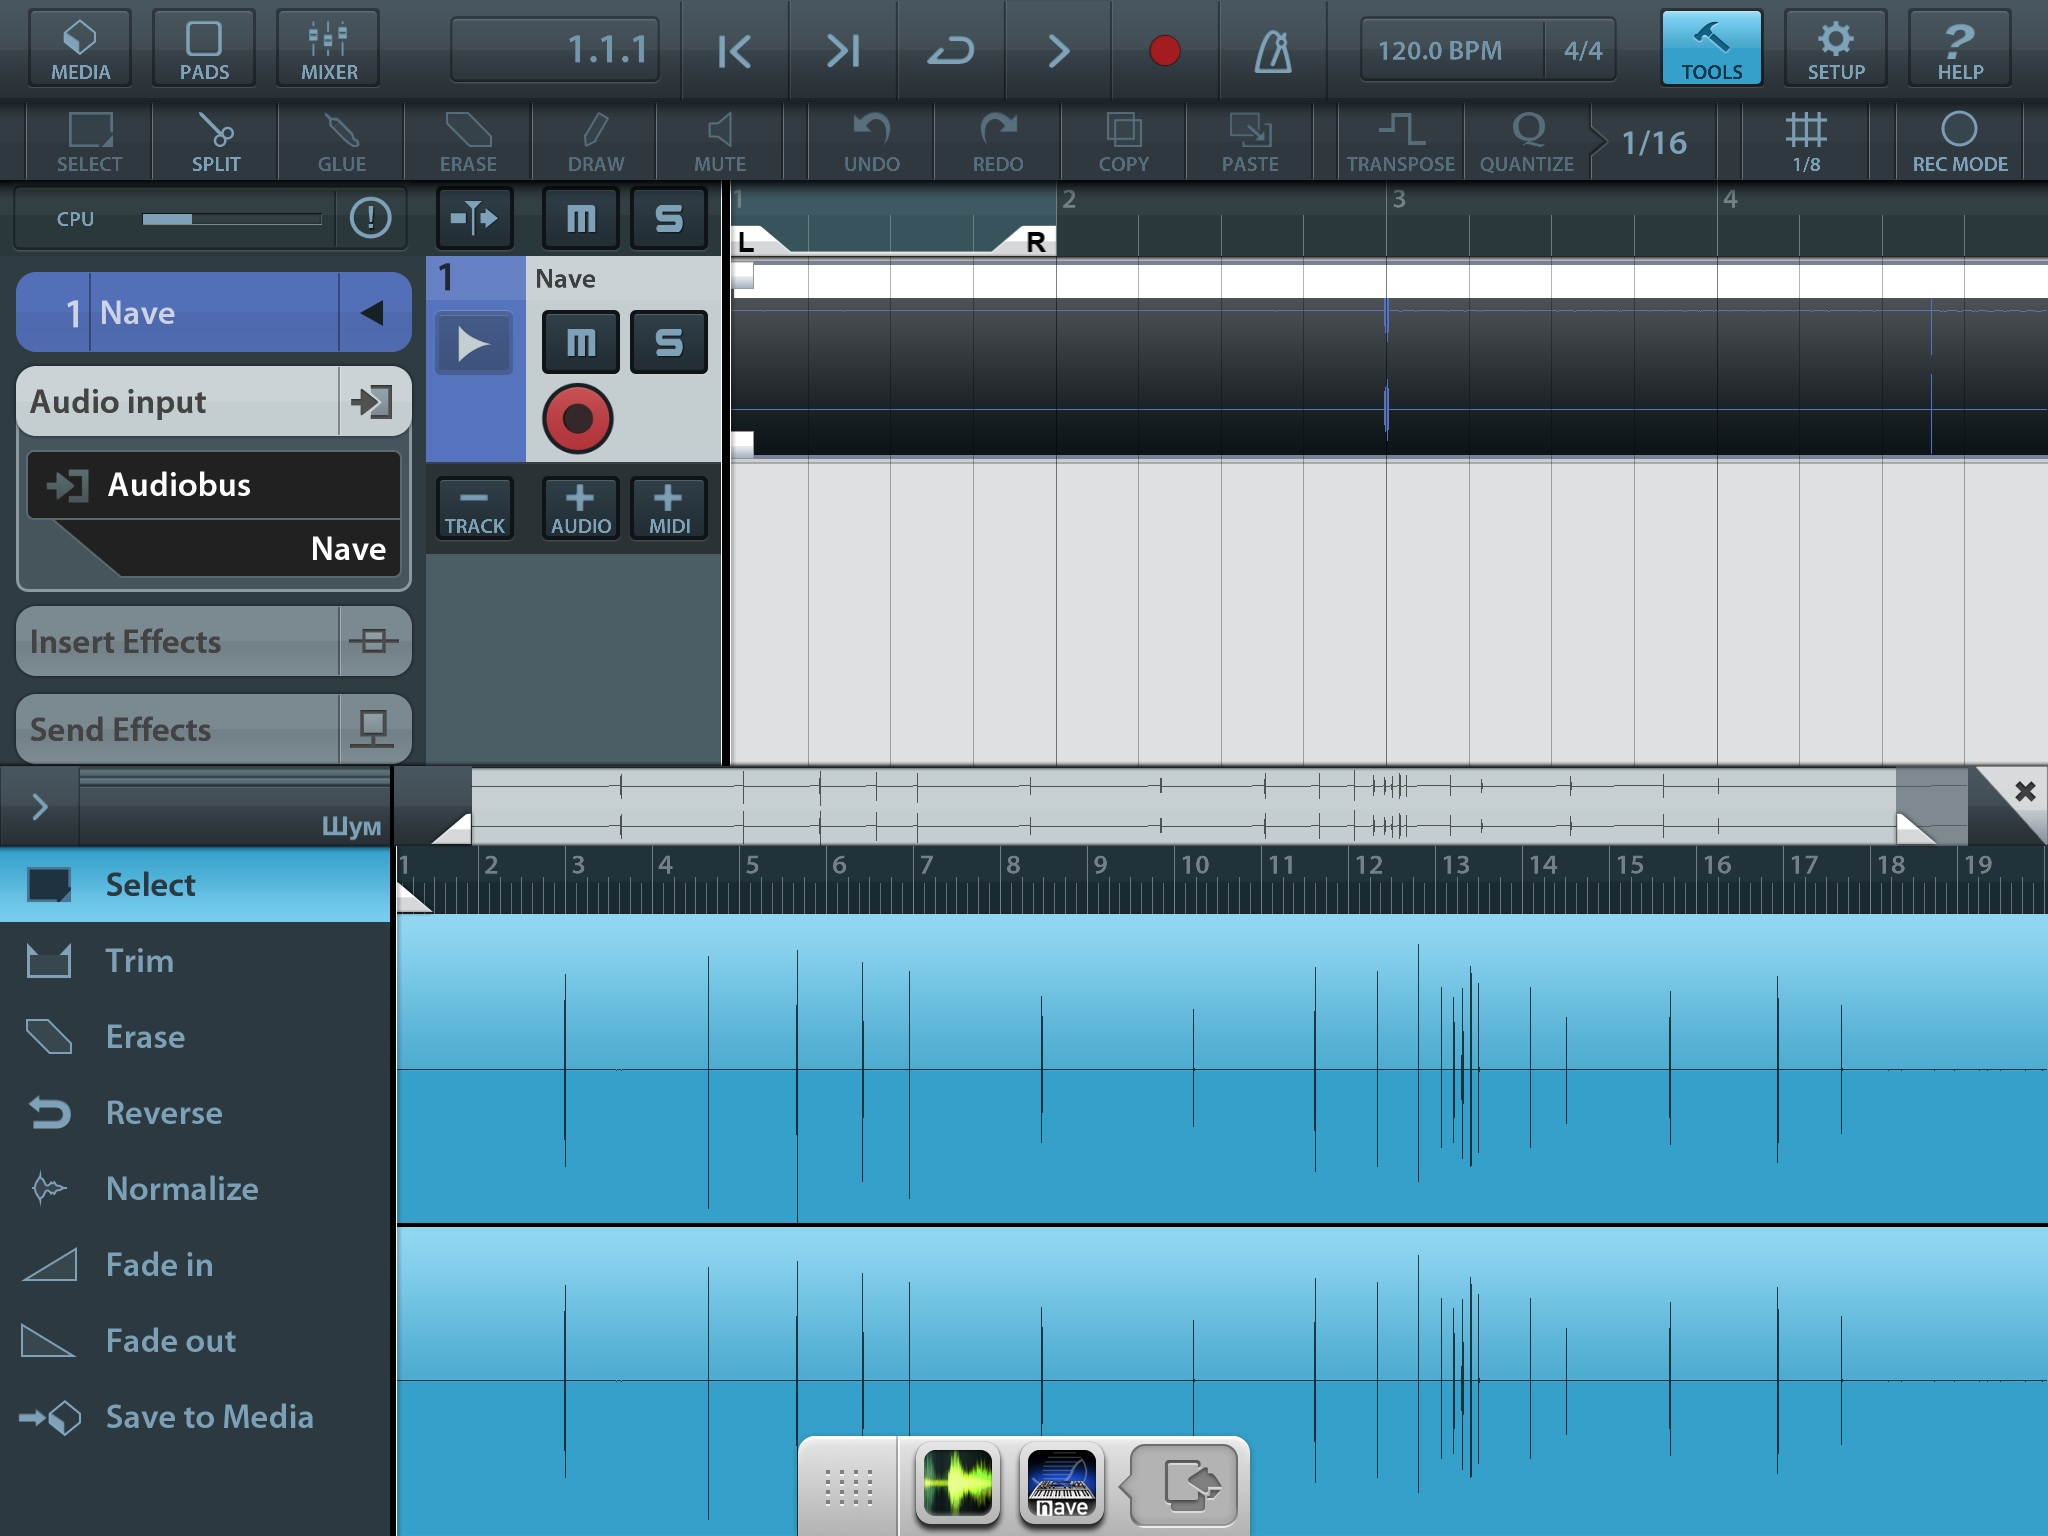Image resolution: width=2048 pixels, height=1536 pixels.
Task: Start playback with the play button
Action: click(x=1058, y=50)
